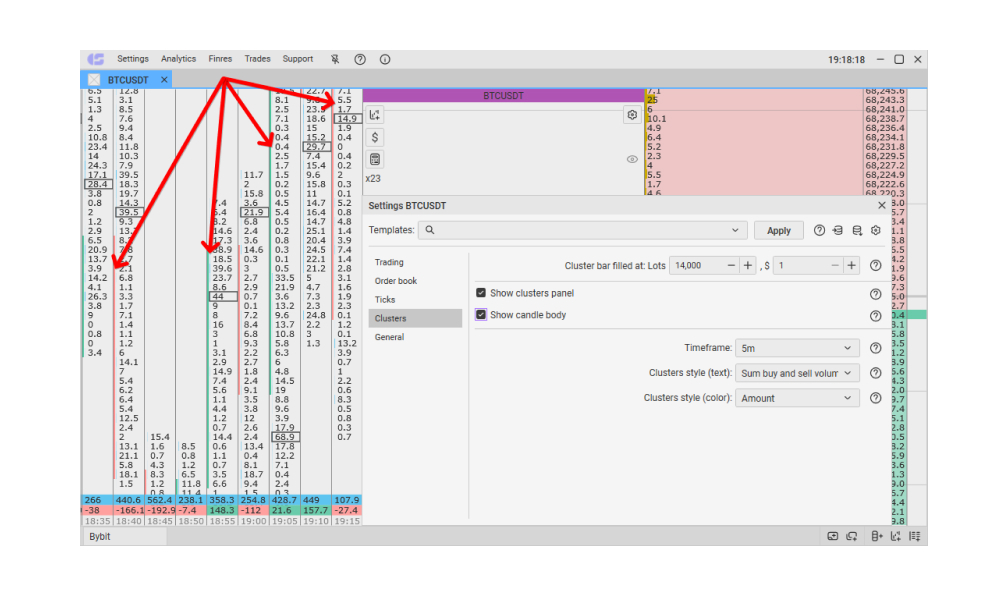This screenshot has width=1008, height=596.
Task: Toggle the eye visibility icon in order panel
Action: [632, 159]
